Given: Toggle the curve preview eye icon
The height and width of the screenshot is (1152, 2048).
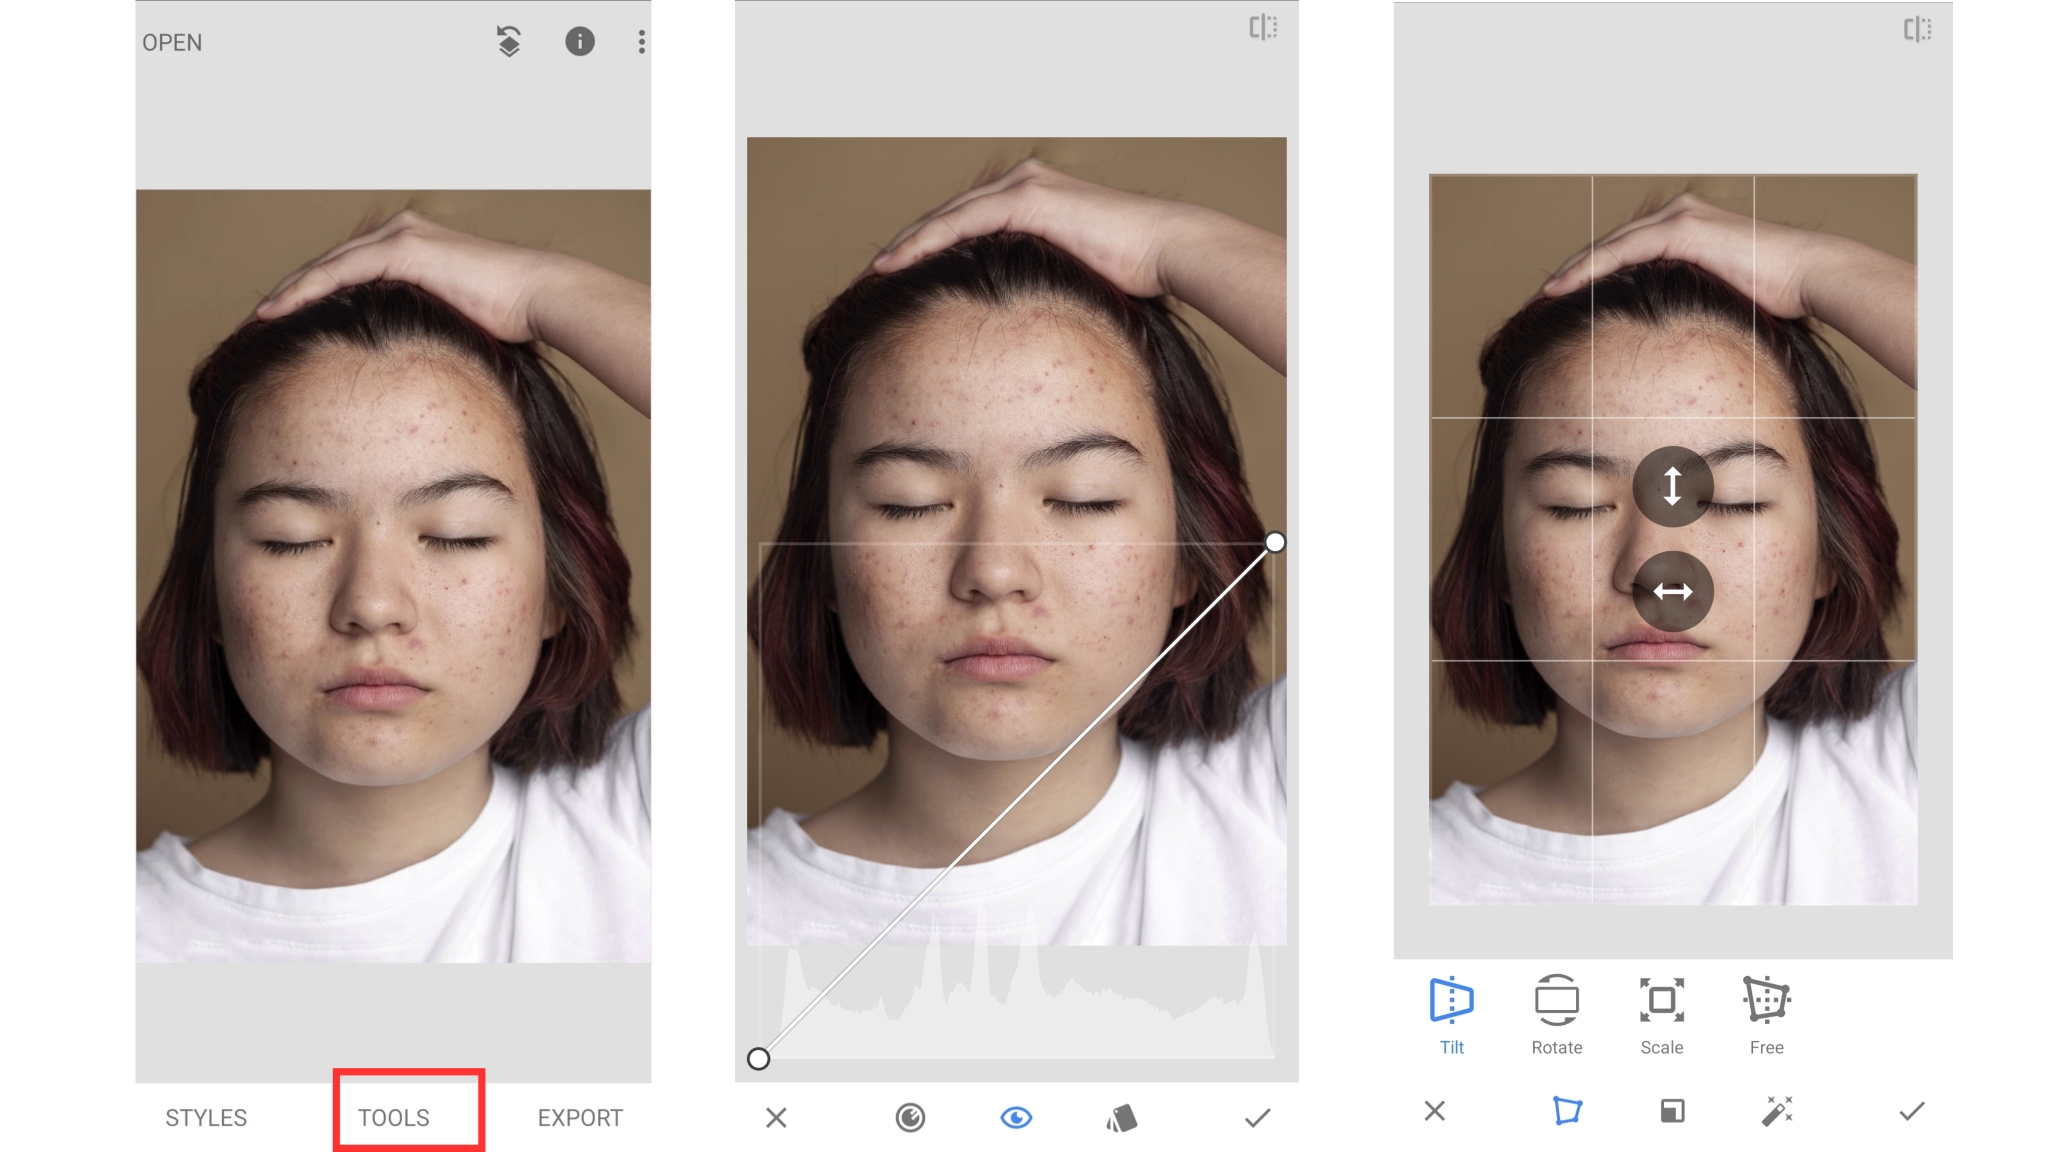Looking at the screenshot, I should pyautogui.click(x=1018, y=1118).
